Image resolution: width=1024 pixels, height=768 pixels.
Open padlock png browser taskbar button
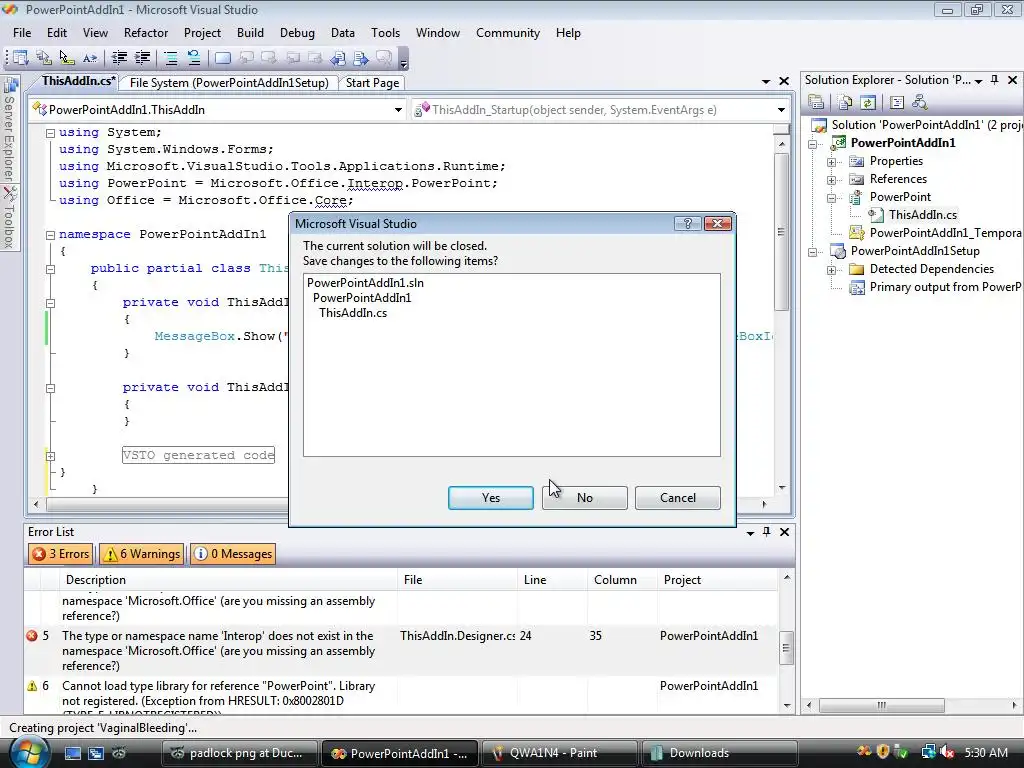[x=240, y=753]
